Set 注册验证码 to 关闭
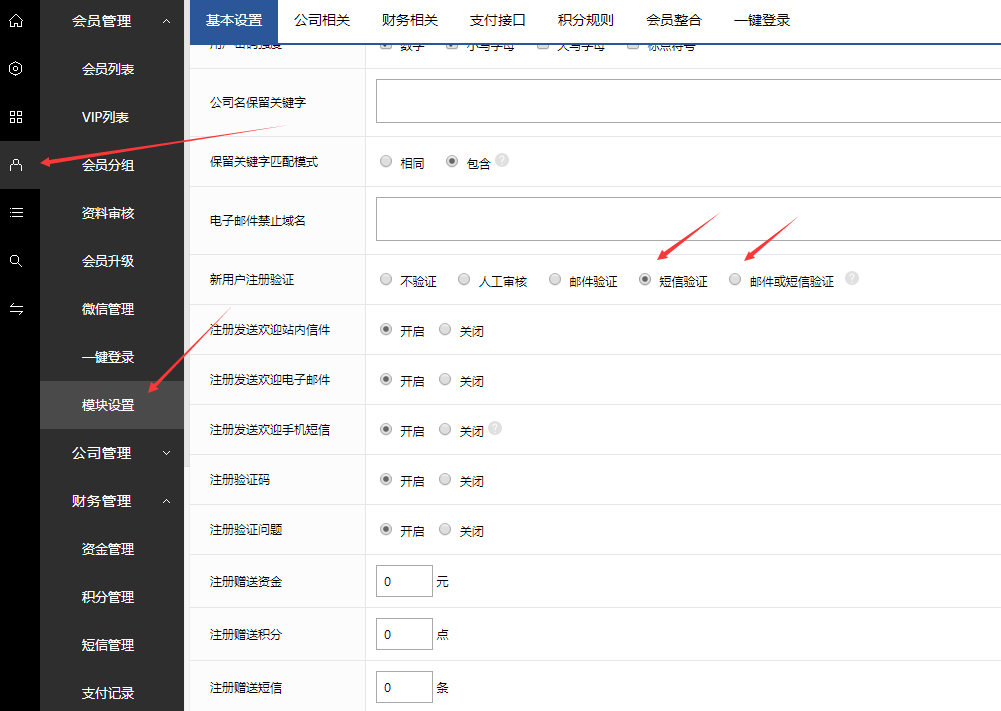Image resolution: width=1001 pixels, height=711 pixels. (x=445, y=480)
